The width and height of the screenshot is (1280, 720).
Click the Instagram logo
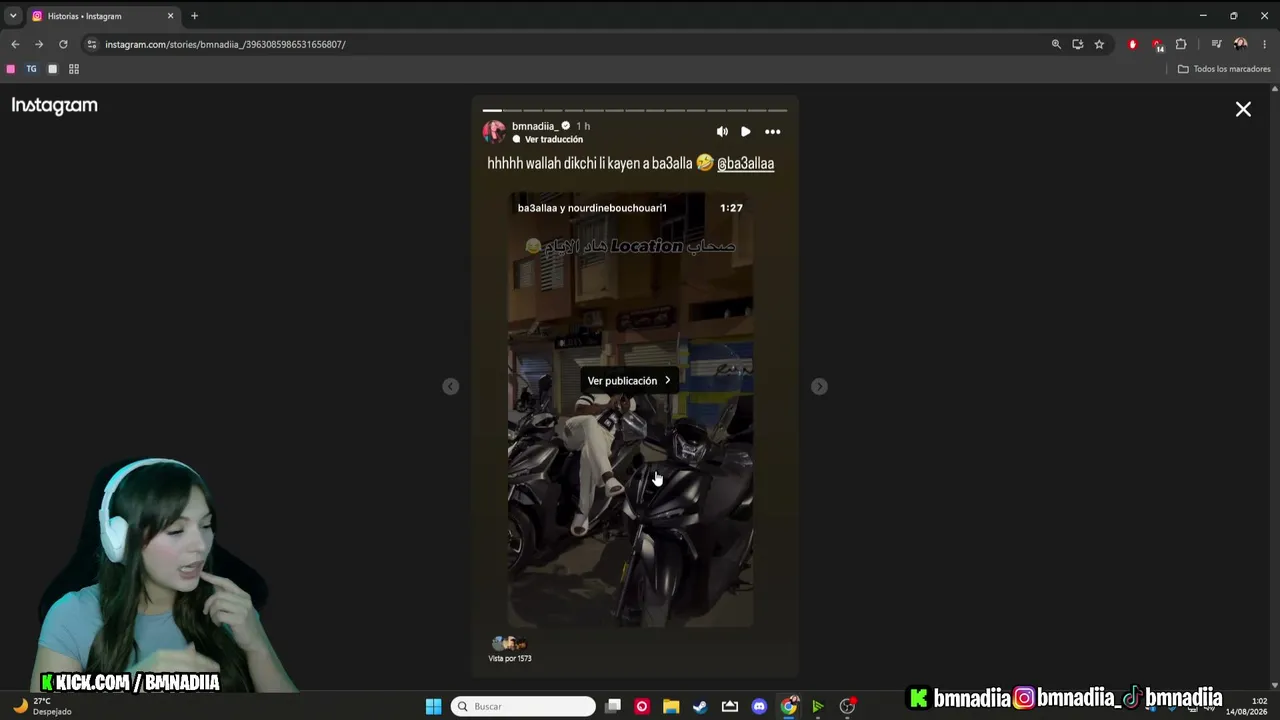55,106
